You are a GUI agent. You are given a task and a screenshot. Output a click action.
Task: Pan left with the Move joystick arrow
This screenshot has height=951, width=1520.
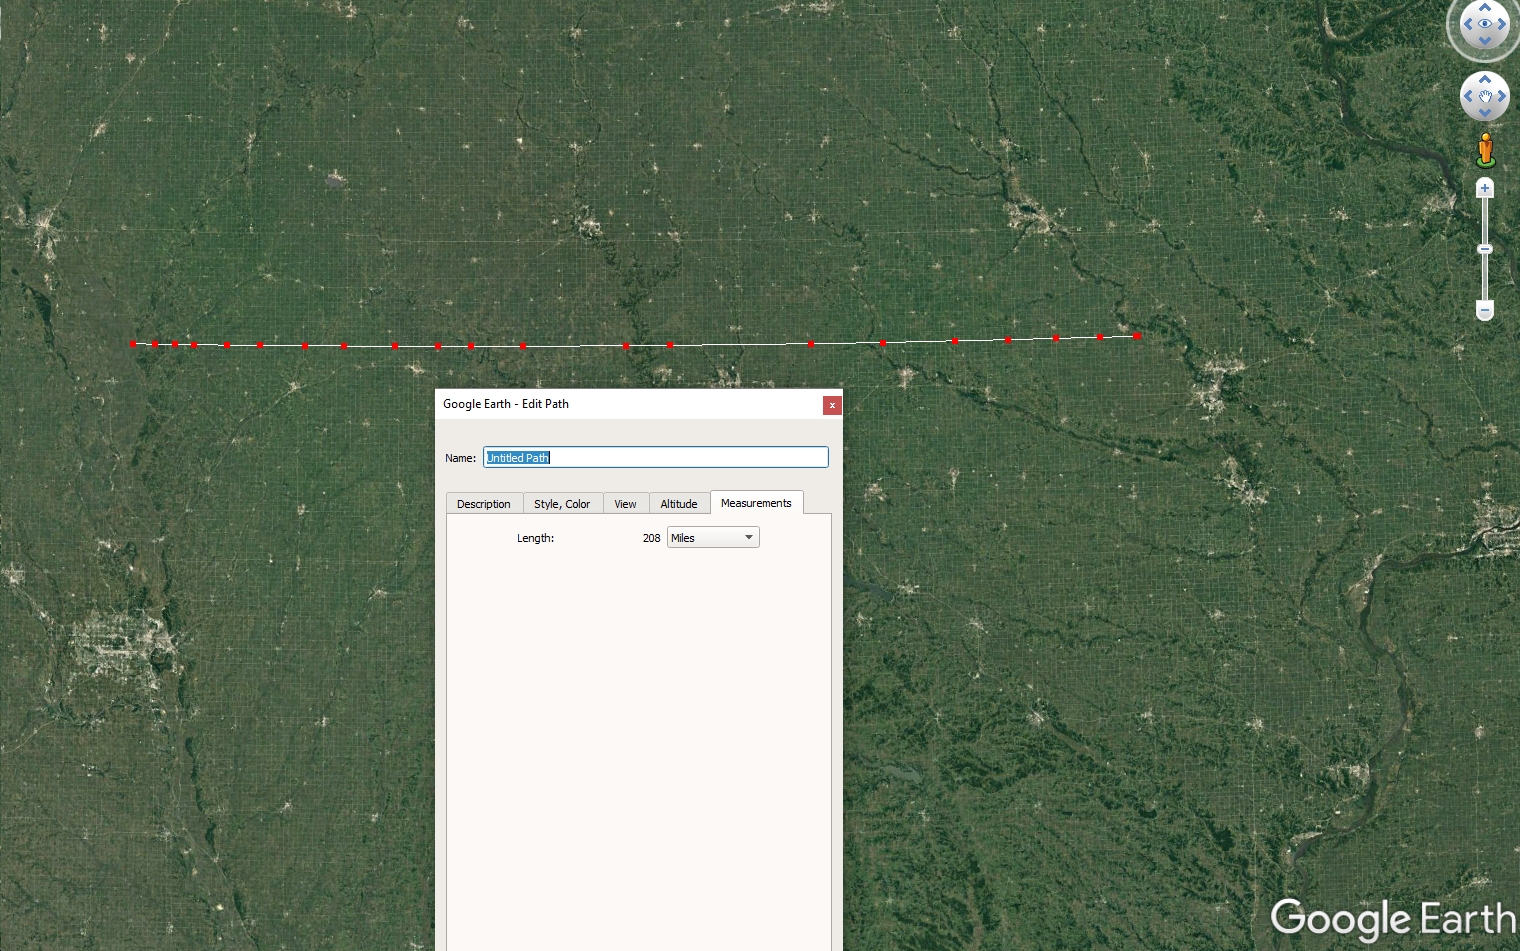click(x=1467, y=97)
